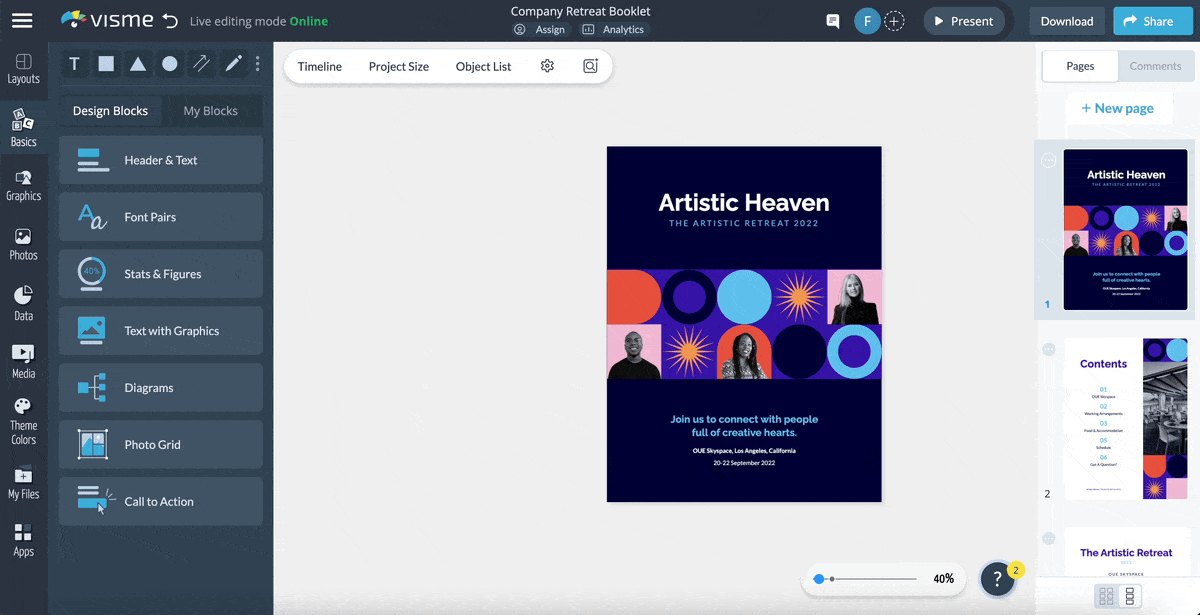Viewport: 1200px width, 615px height.
Task: Select the pen drawing tool
Action: pyautogui.click(x=233, y=64)
